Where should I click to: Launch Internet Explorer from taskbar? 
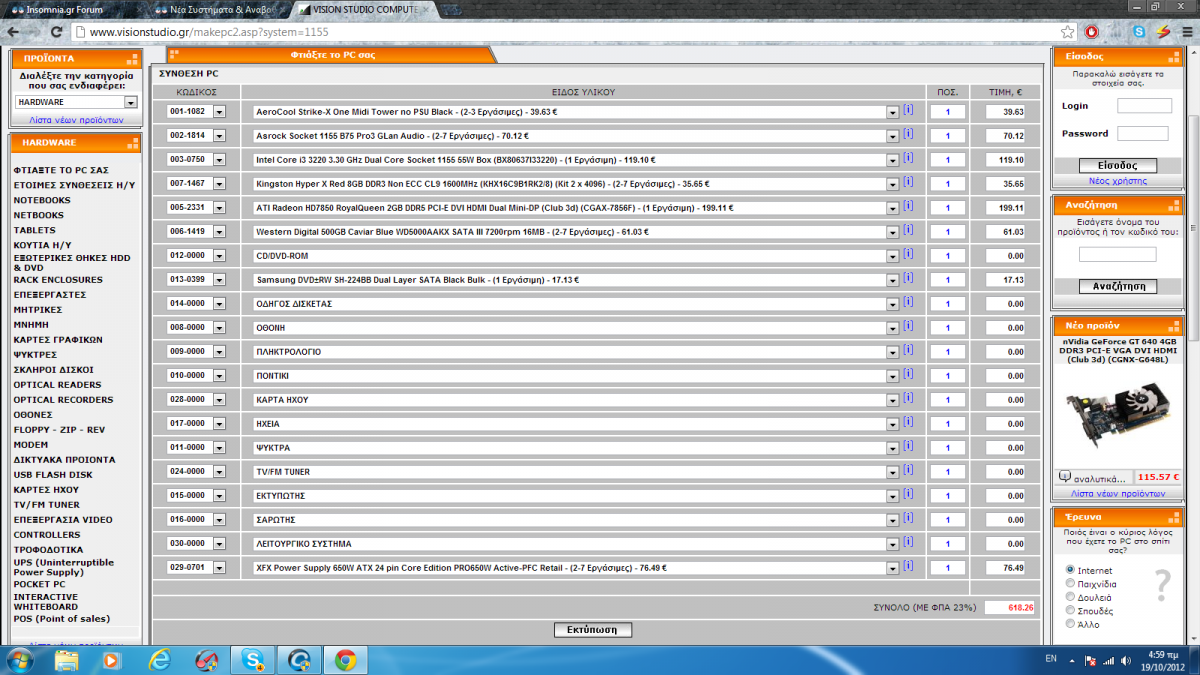(x=160, y=660)
